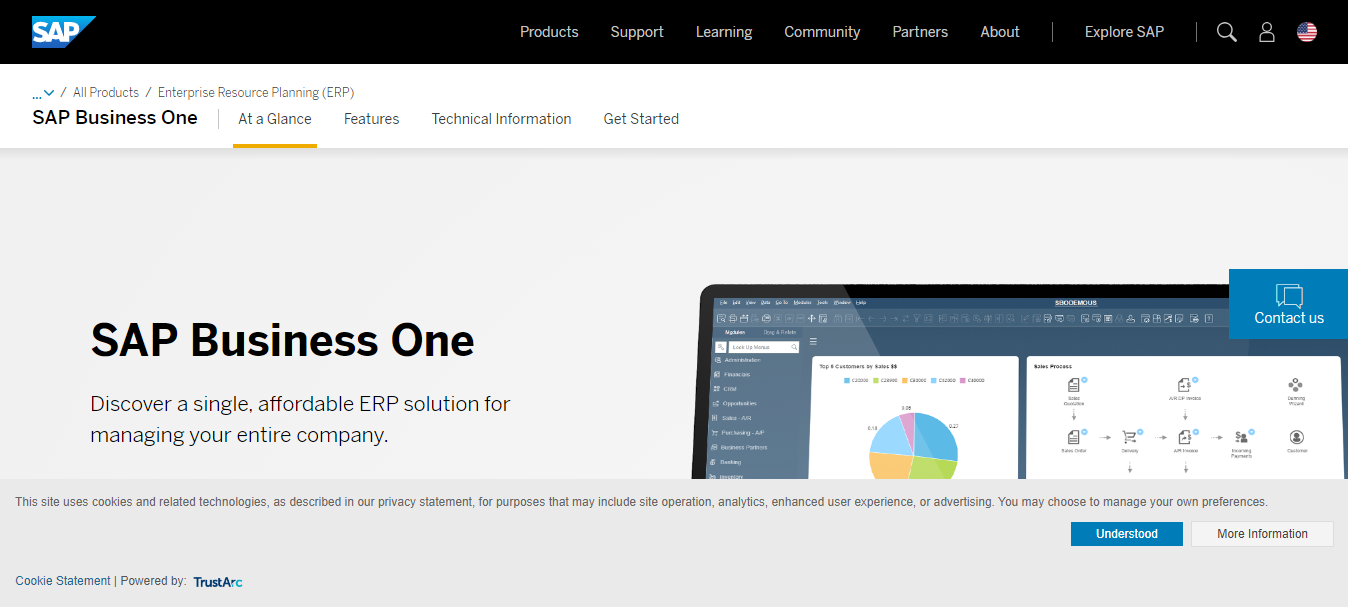Switch to the Technical Information tab
The width and height of the screenshot is (1348, 607).
[501, 119]
